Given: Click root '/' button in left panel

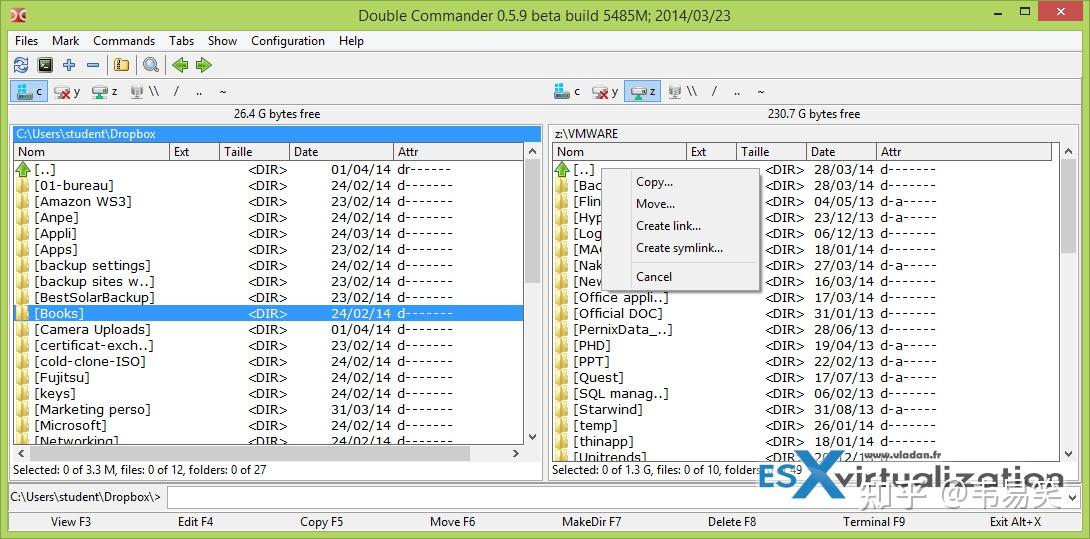Looking at the screenshot, I should pos(177,91).
